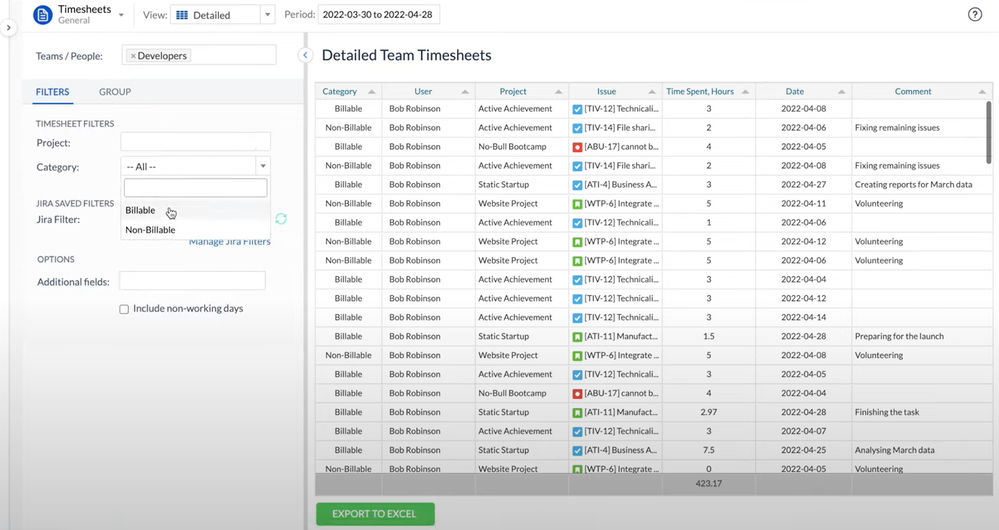Open the View Detailed dropdown arrow
This screenshot has height=530, width=999.
tap(268, 15)
